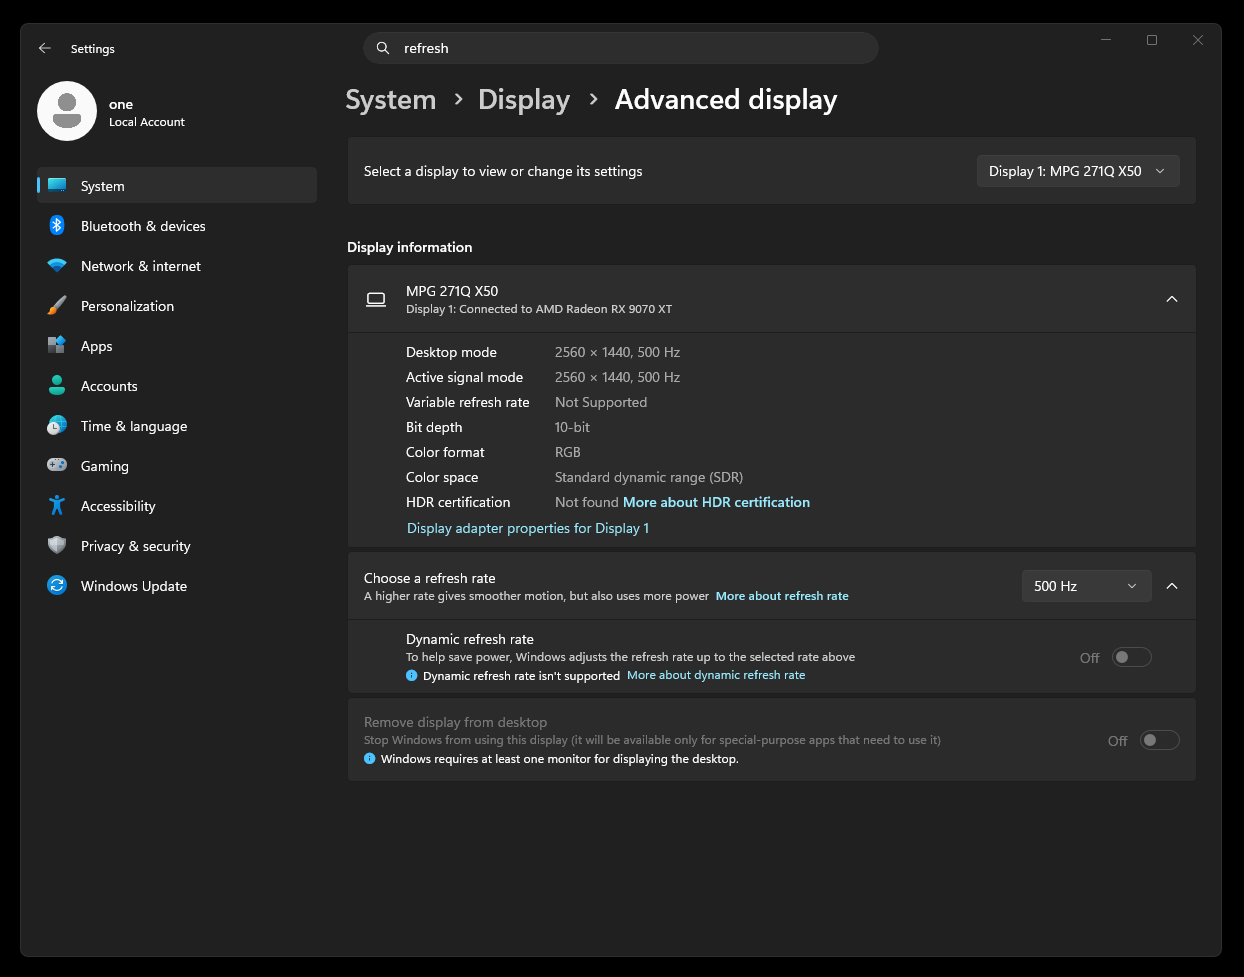The height and width of the screenshot is (977, 1244).
Task: Open Display adapter properties for Display 1
Action: pos(528,528)
